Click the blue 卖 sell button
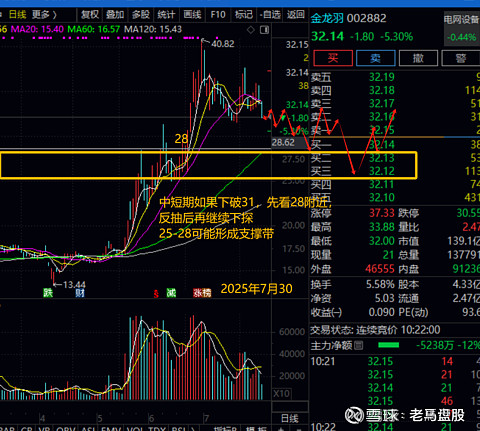The height and width of the screenshot is (431, 480). [x=376, y=58]
